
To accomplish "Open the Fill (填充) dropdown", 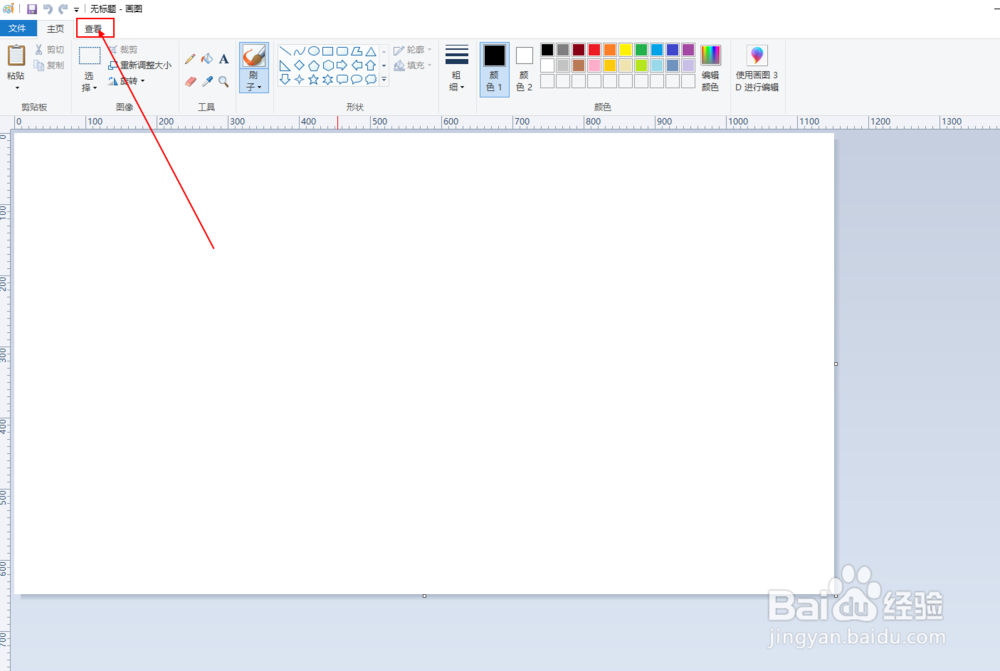I will pyautogui.click(x=413, y=65).
